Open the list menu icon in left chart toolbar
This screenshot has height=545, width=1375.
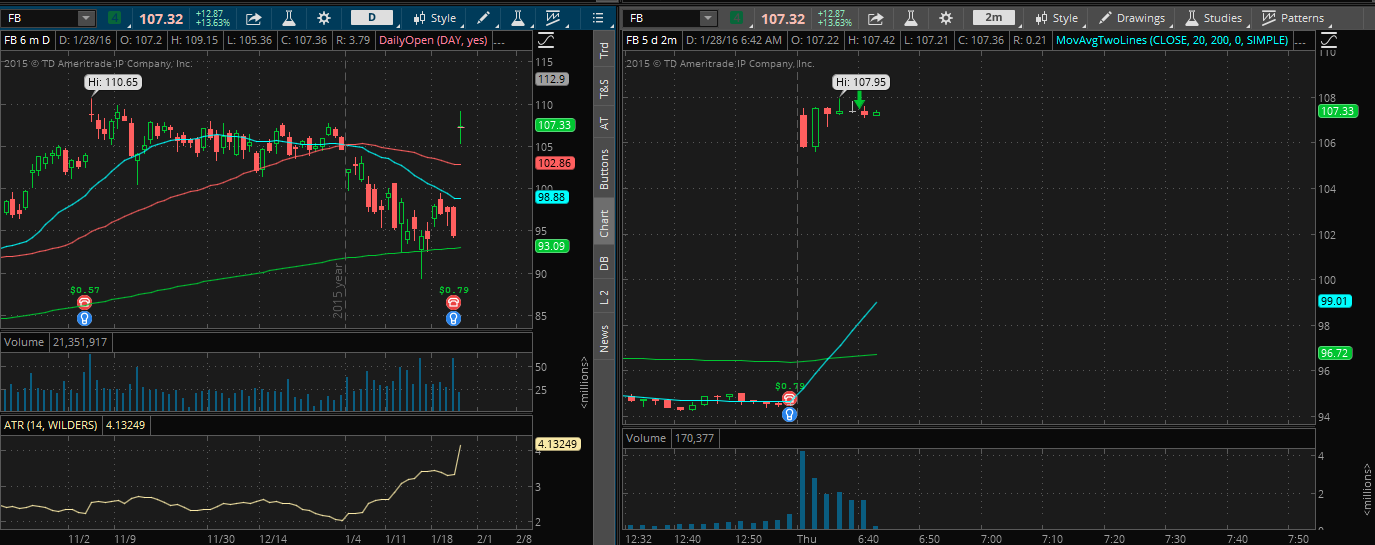[x=599, y=18]
